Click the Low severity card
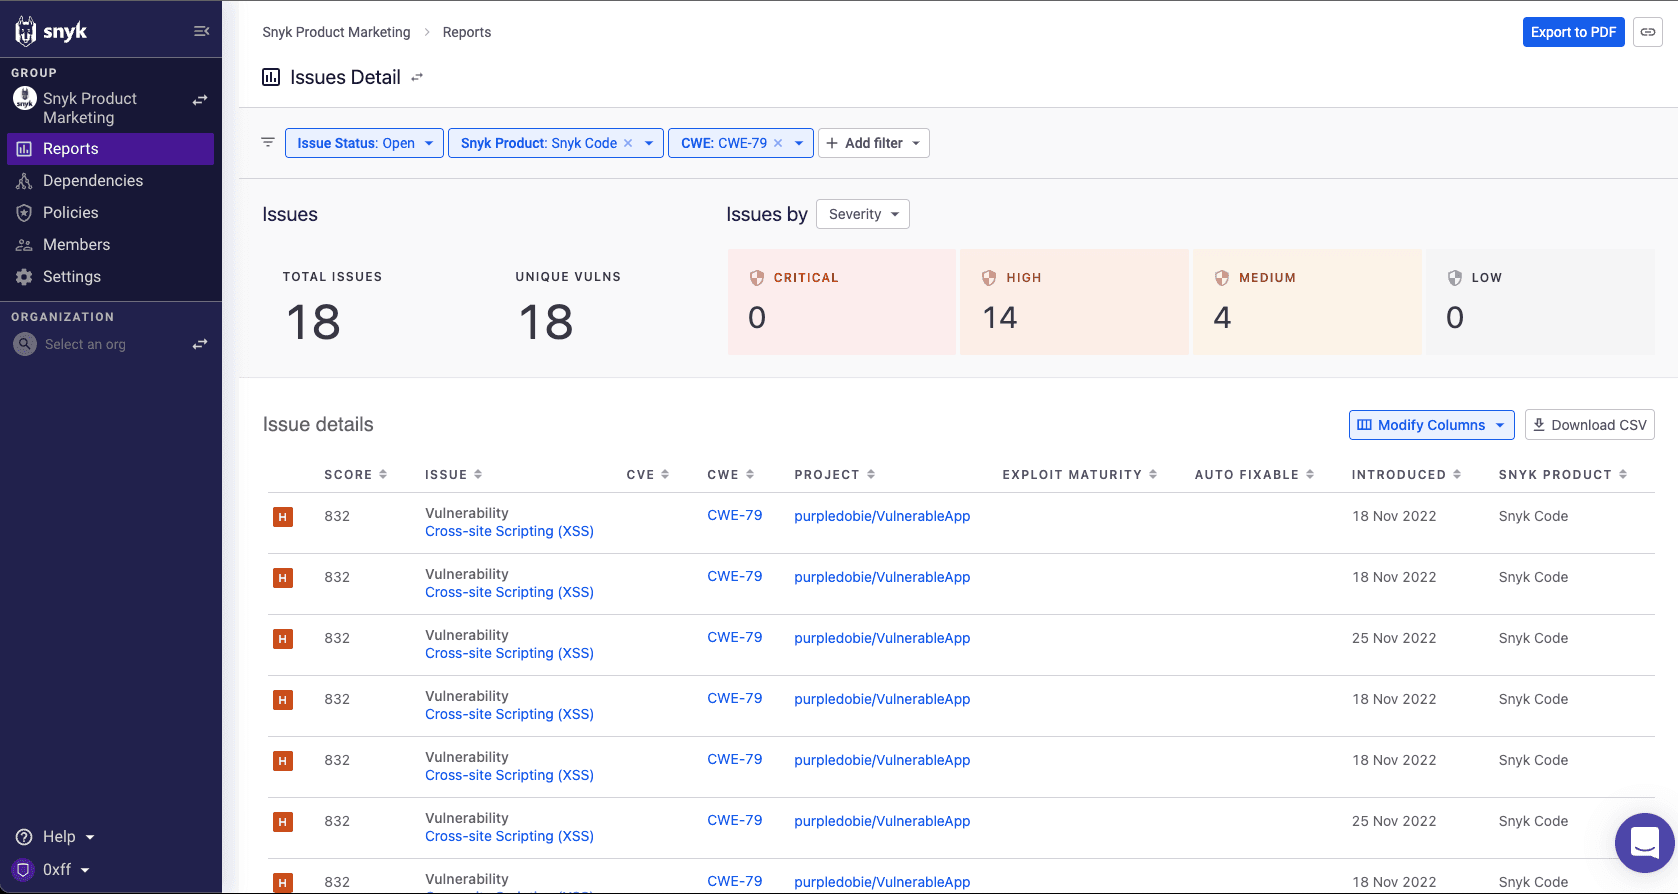Screen dimensions: 1678x894 pos(1540,302)
